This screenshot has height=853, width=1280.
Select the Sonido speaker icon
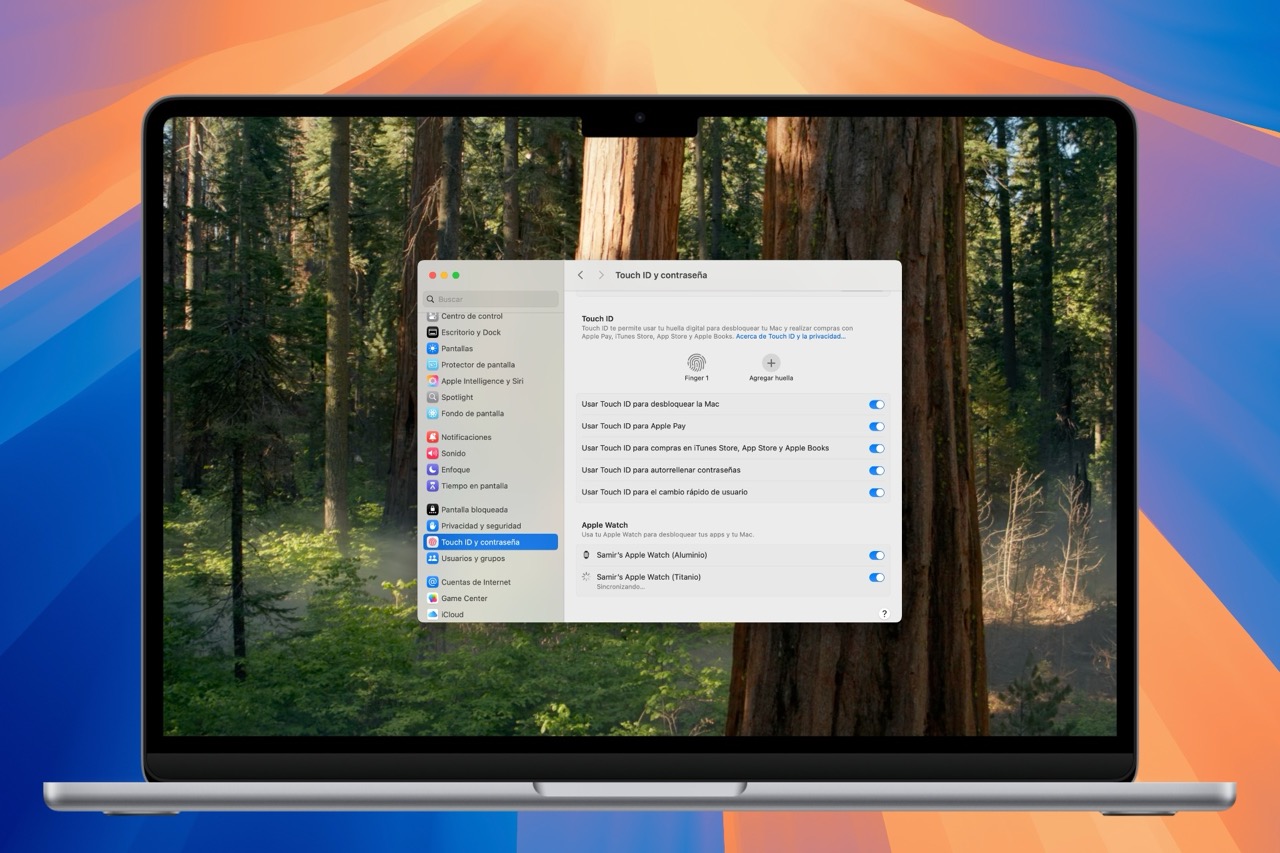pos(432,453)
